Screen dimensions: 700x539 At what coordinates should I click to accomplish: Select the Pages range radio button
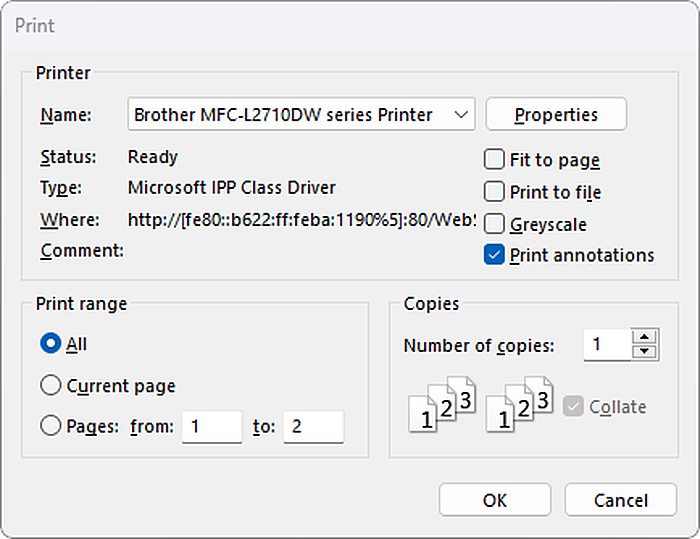click(50, 426)
